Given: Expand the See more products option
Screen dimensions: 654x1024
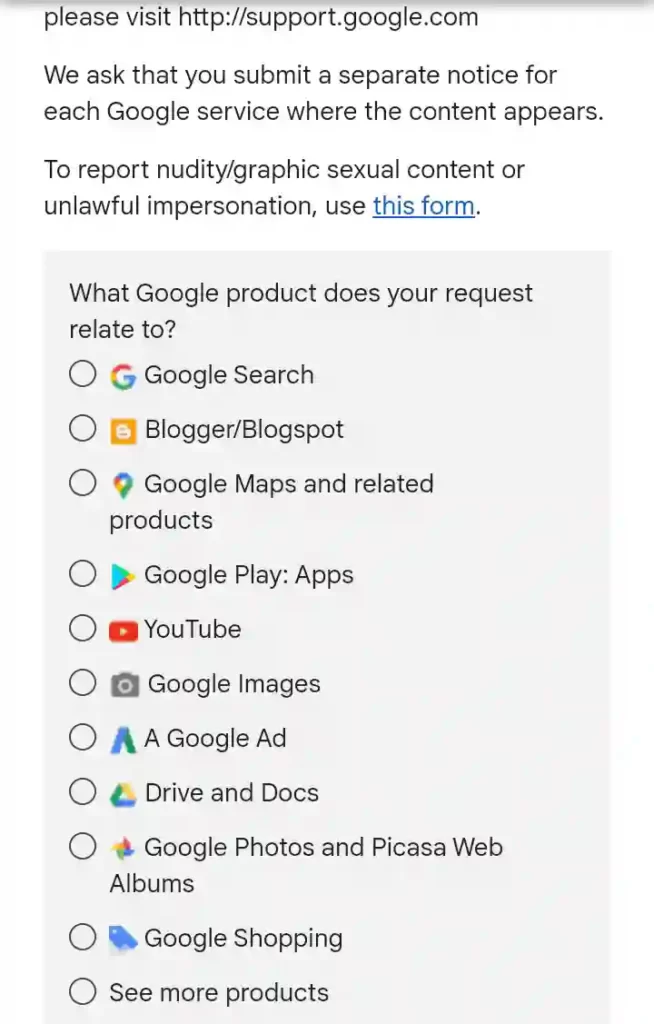Looking at the screenshot, I should pos(83,993).
